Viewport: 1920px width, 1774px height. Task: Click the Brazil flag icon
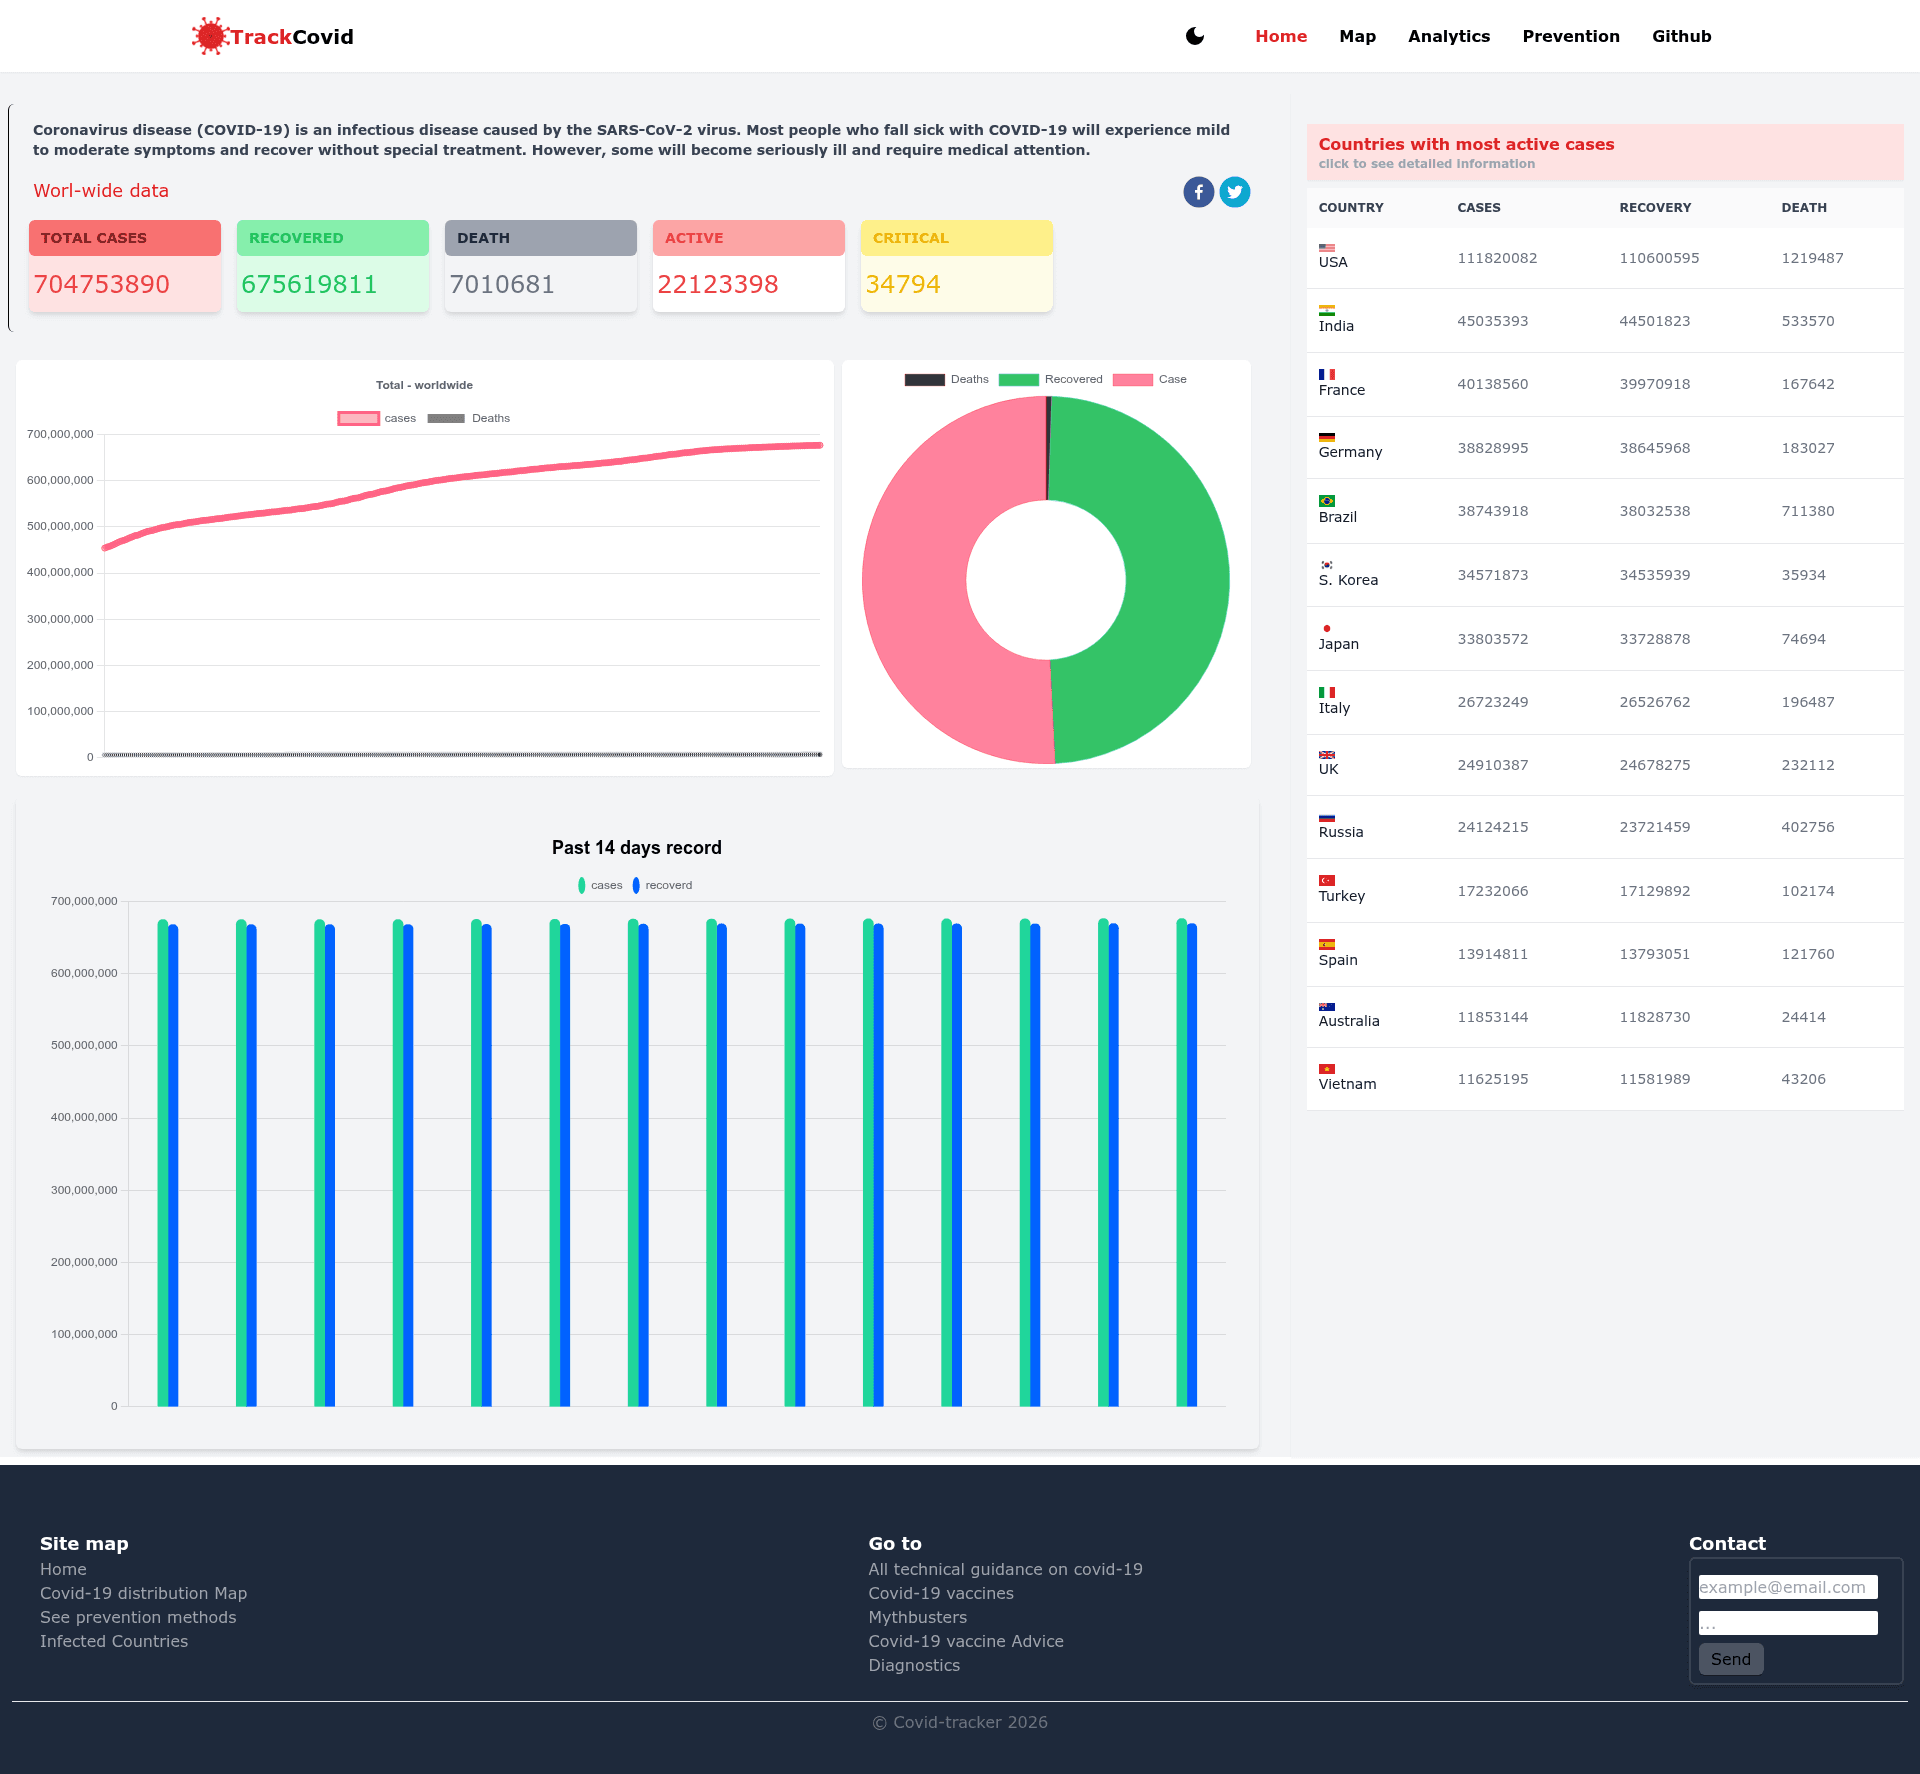(1327, 501)
